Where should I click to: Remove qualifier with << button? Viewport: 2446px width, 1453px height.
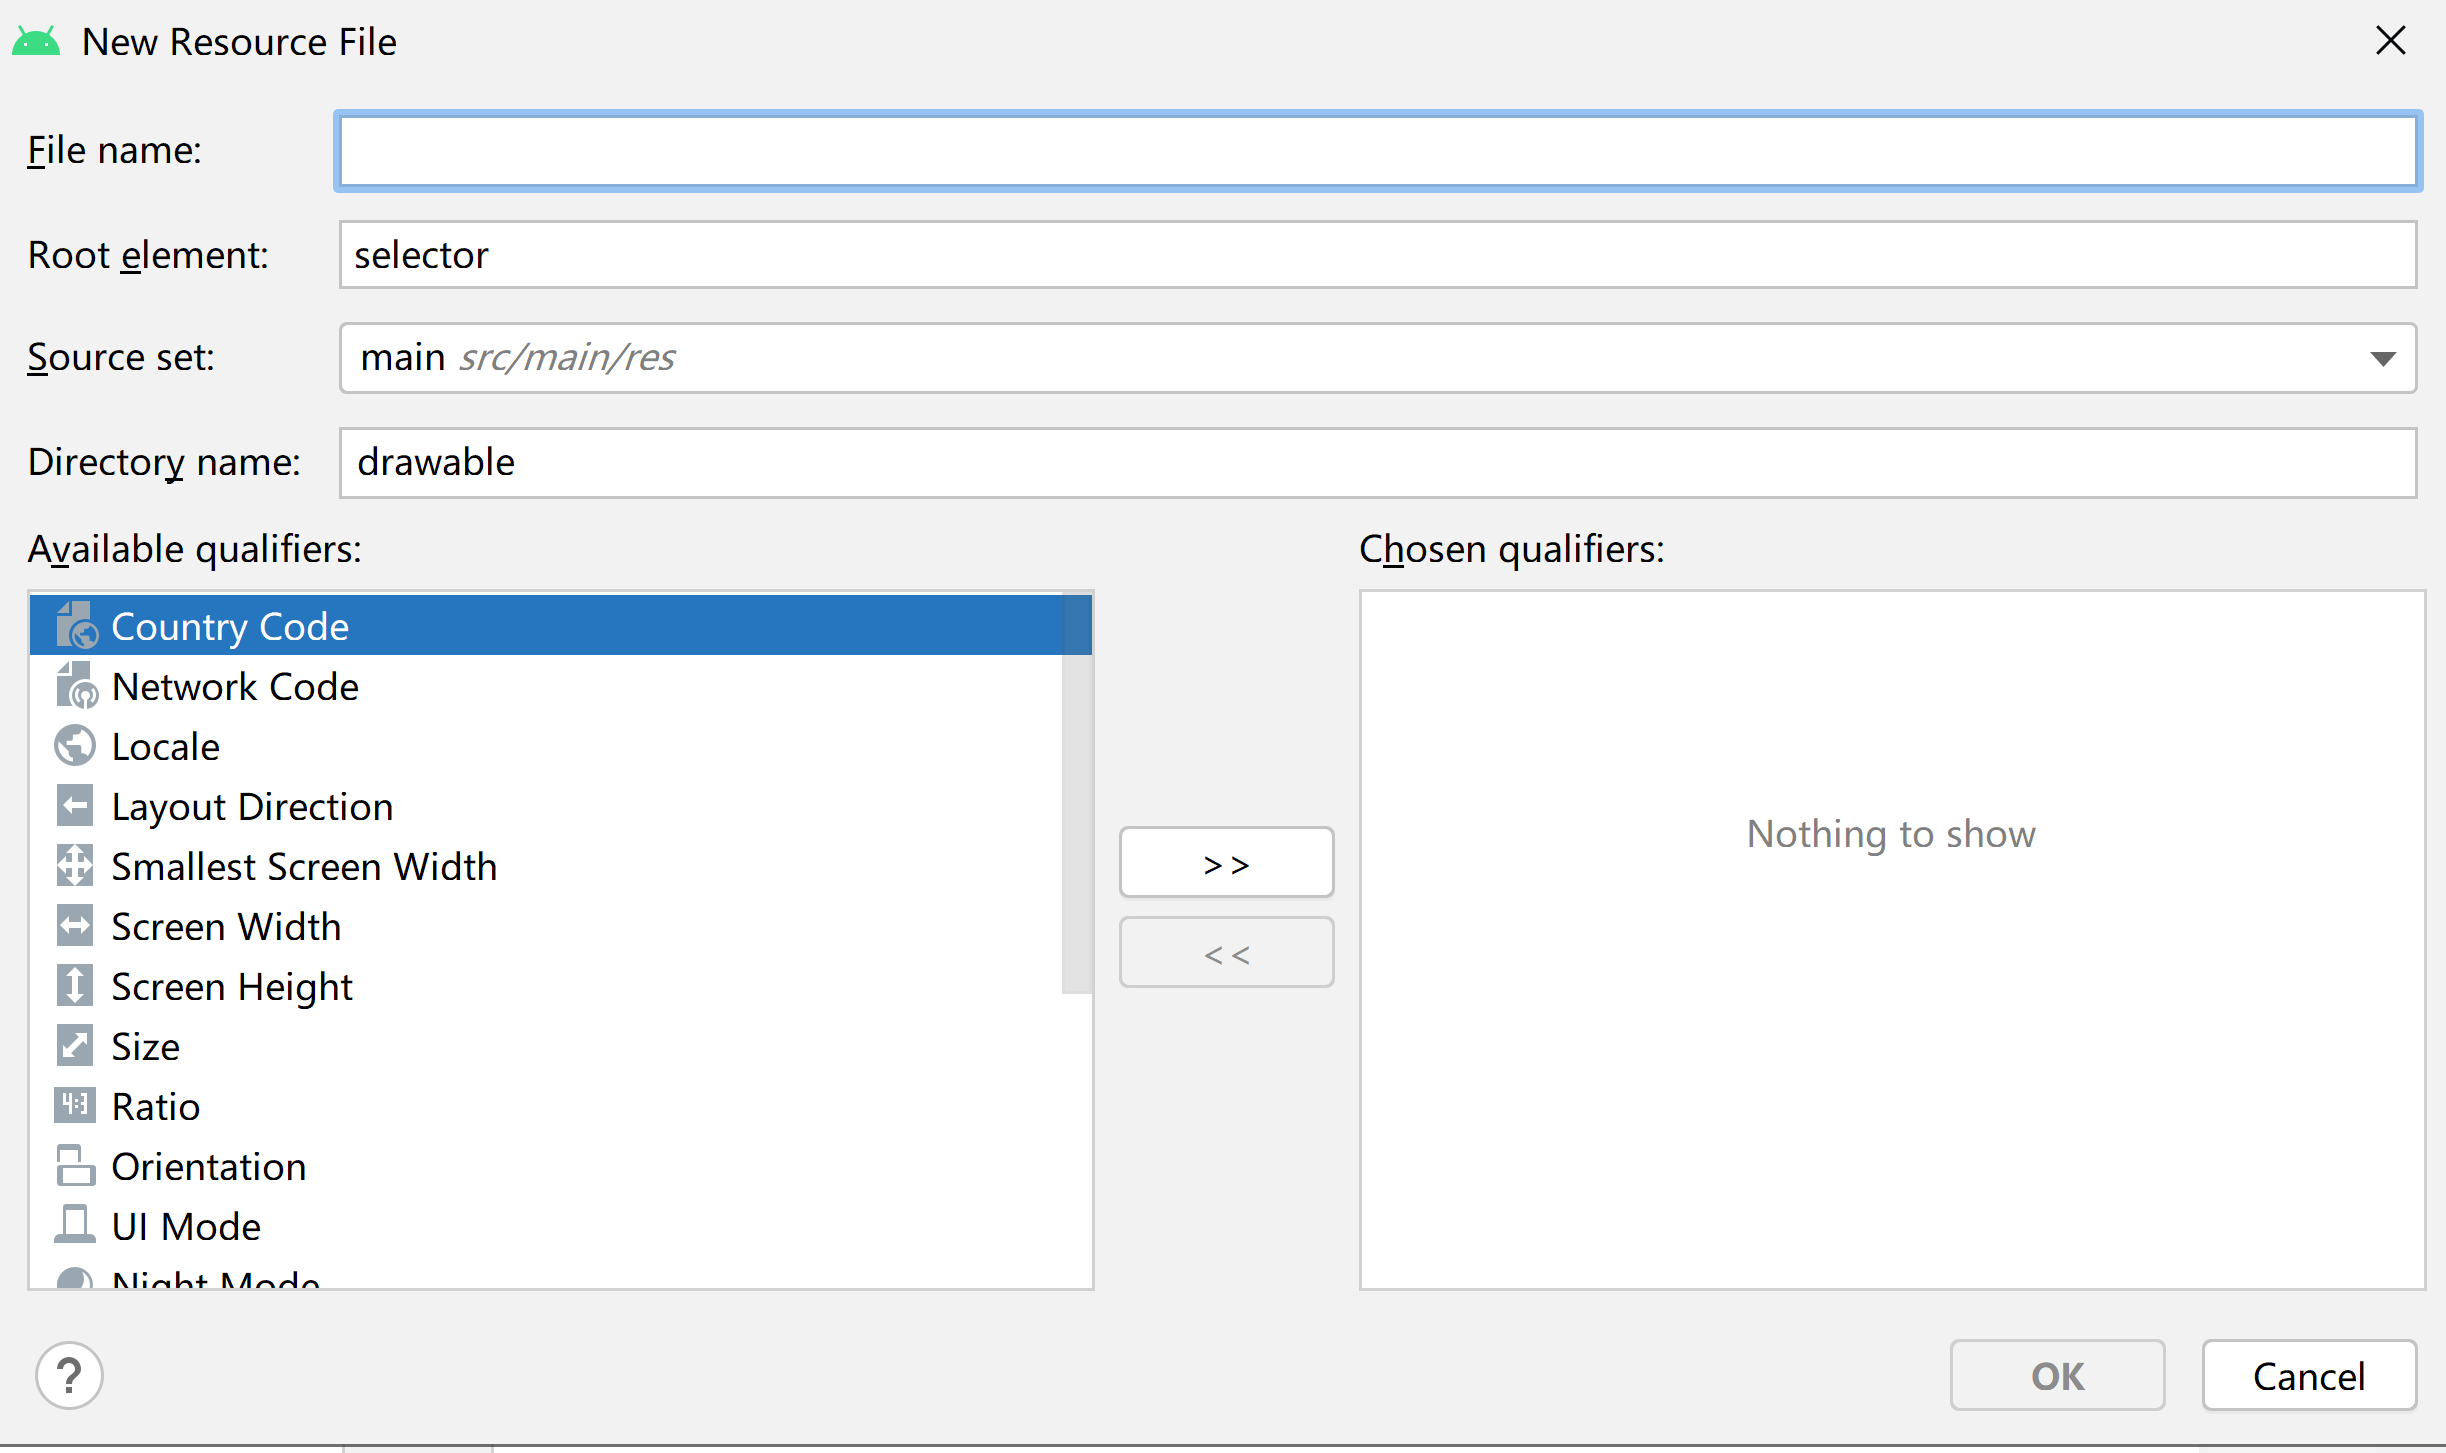tap(1226, 954)
